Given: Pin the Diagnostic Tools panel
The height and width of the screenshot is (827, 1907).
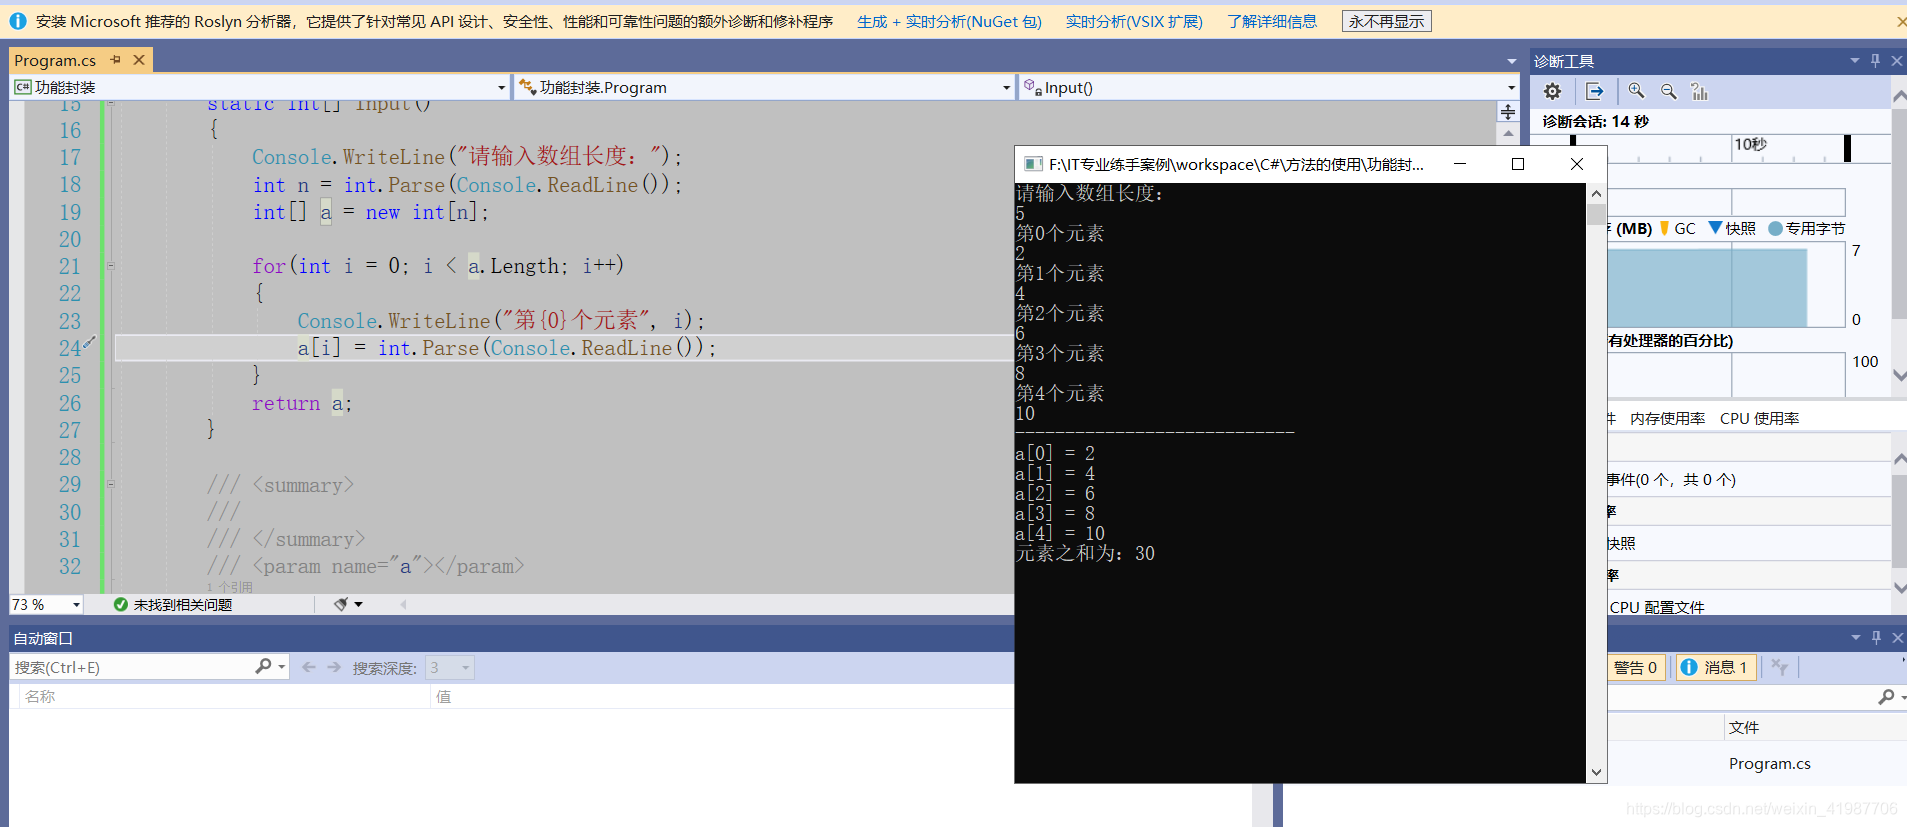Looking at the screenshot, I should (1875, 61).
